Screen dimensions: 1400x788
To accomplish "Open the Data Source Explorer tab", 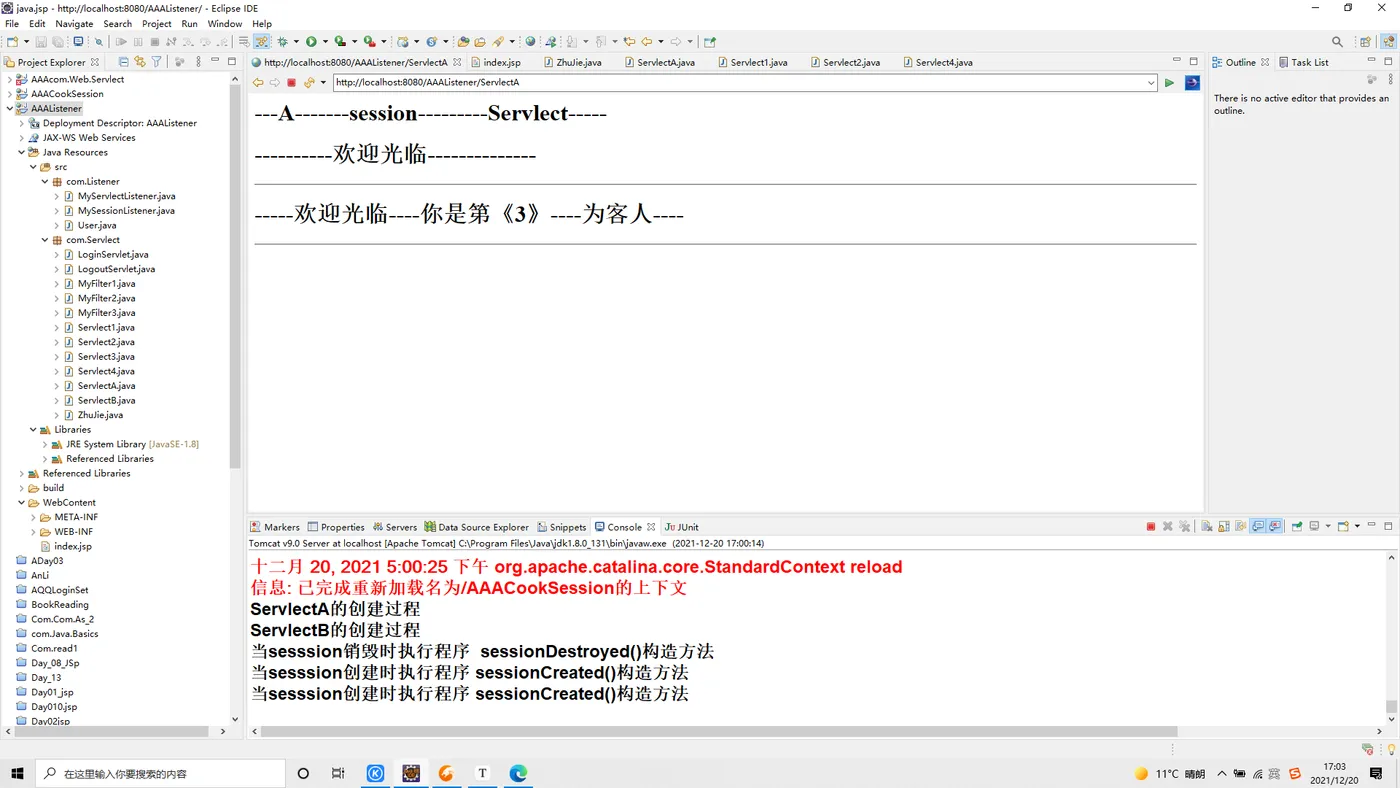I will click(x=477, y=527).
